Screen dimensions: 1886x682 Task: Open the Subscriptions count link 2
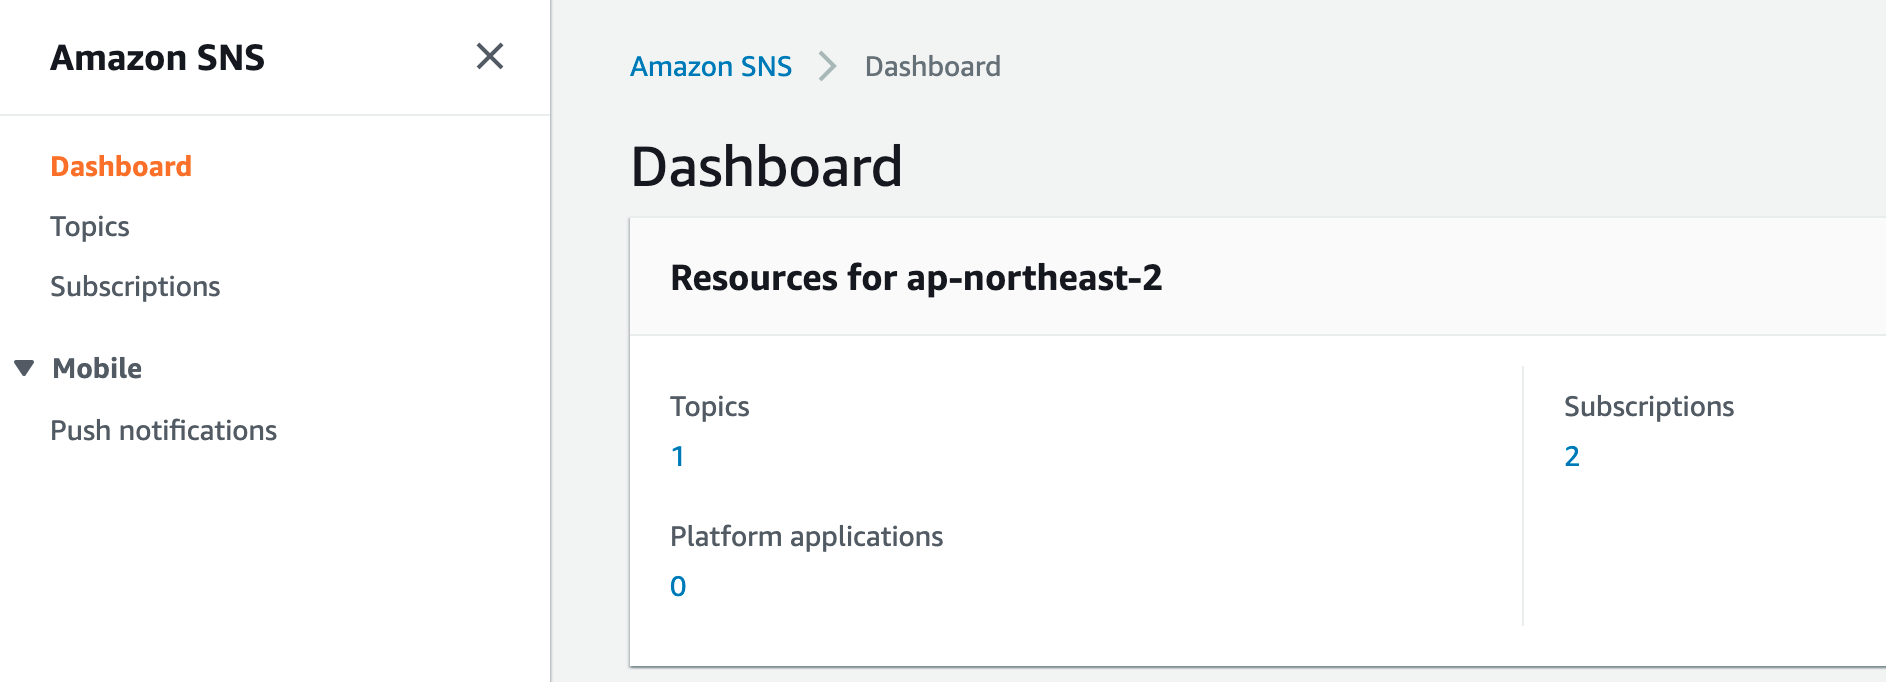click(1572, 457)
